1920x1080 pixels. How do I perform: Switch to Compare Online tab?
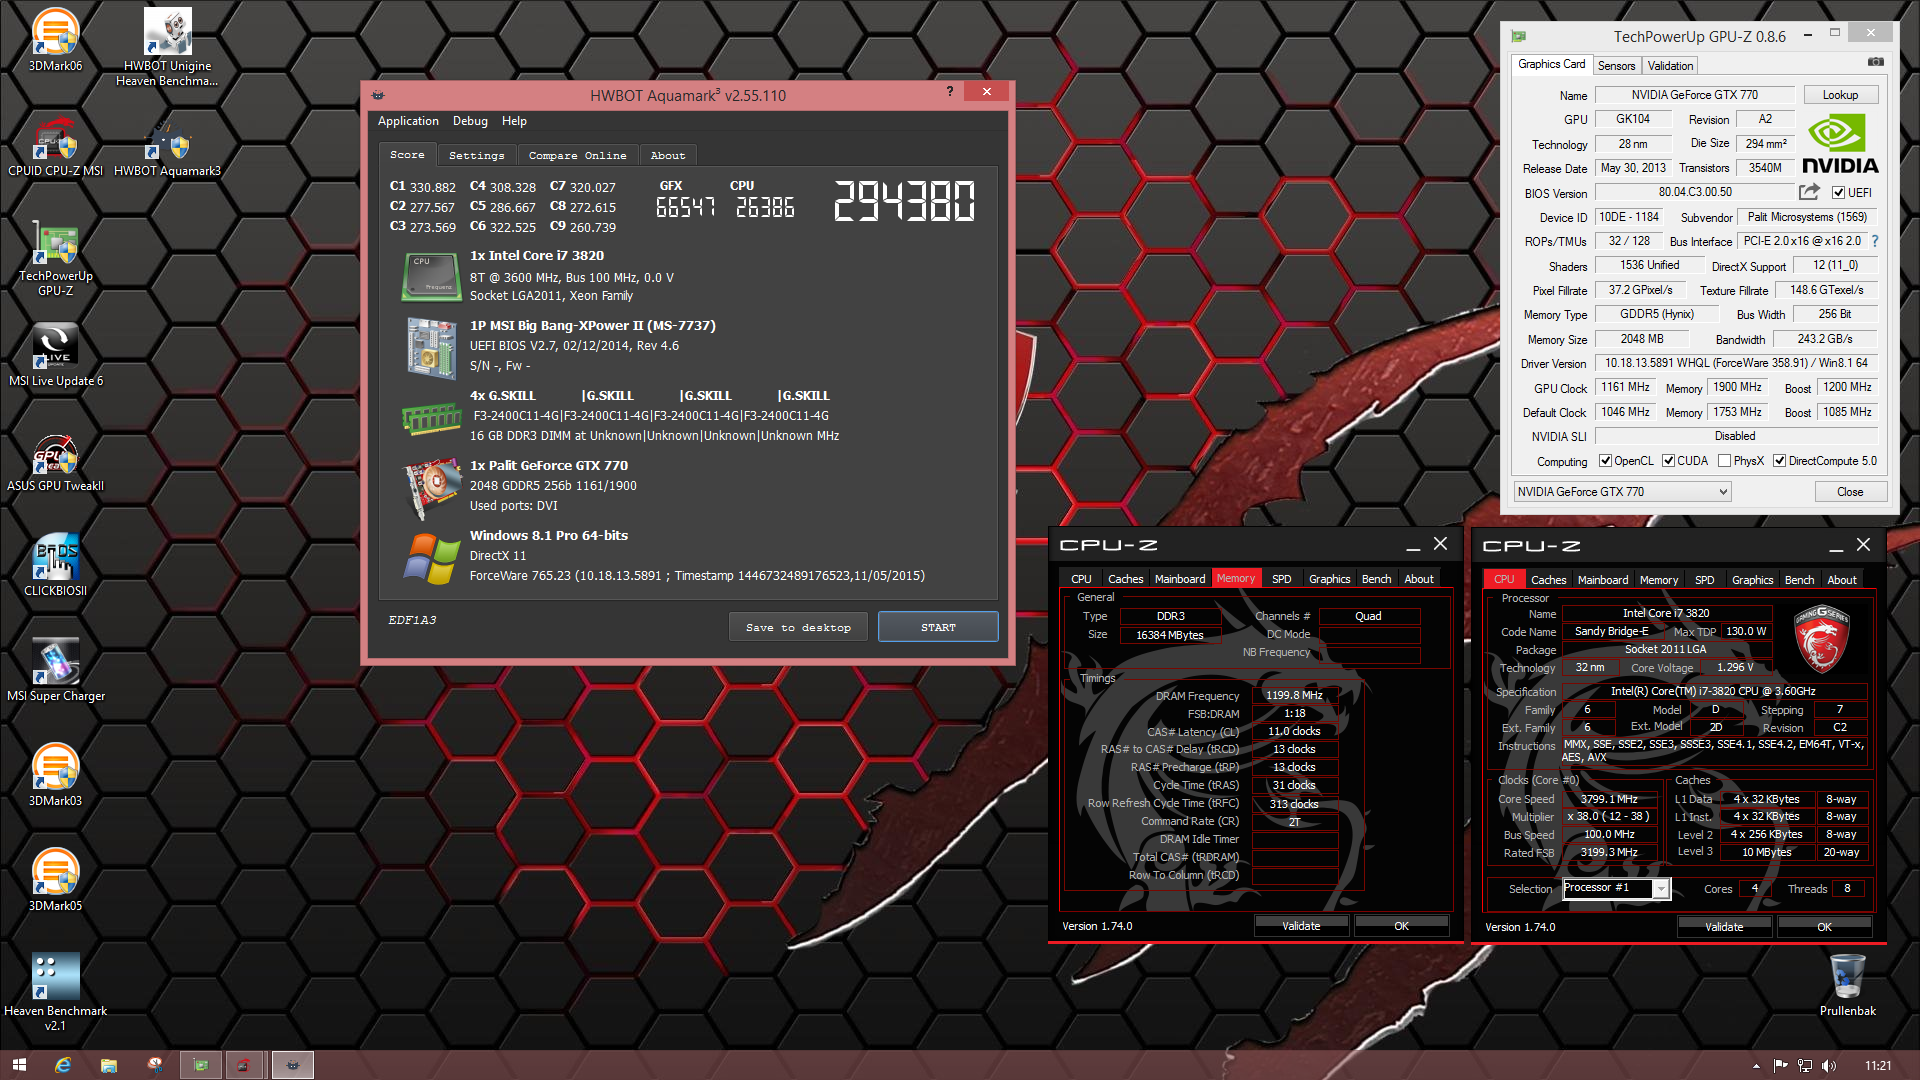577,155
